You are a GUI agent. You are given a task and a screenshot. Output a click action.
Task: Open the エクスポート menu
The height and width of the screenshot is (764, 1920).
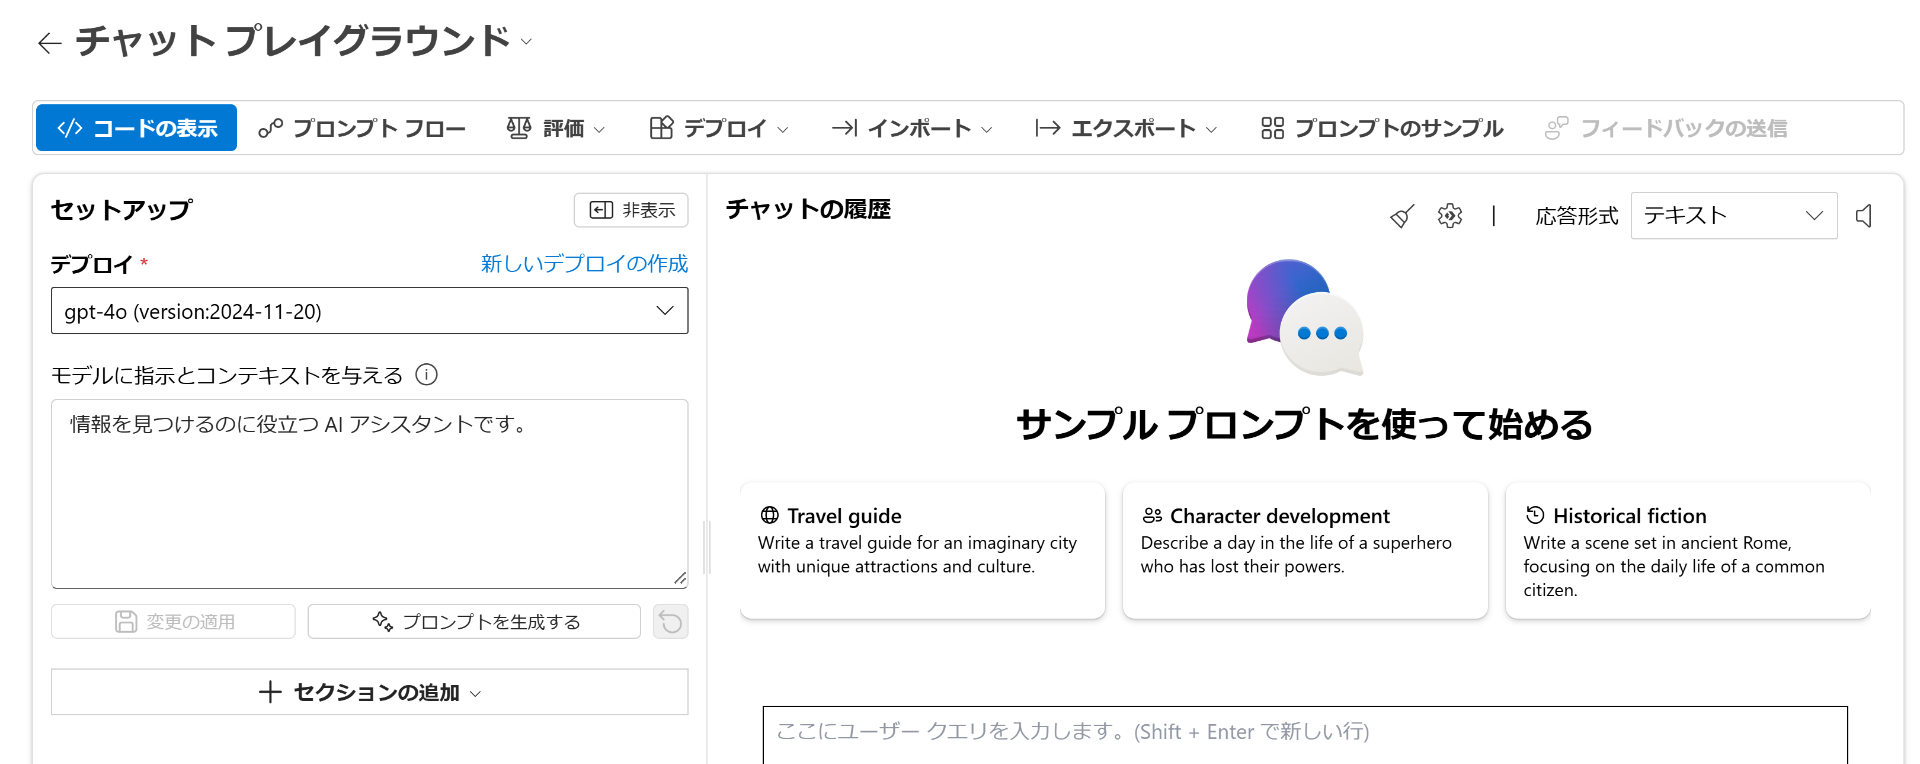pos(1126,128)
